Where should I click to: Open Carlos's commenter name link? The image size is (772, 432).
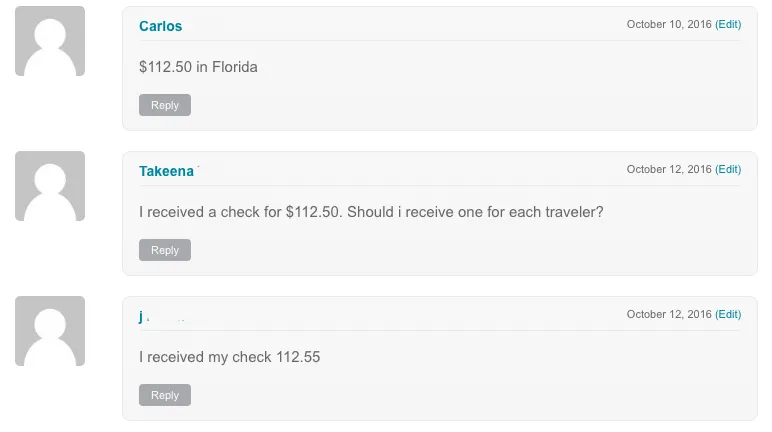(x=160, y=26)
